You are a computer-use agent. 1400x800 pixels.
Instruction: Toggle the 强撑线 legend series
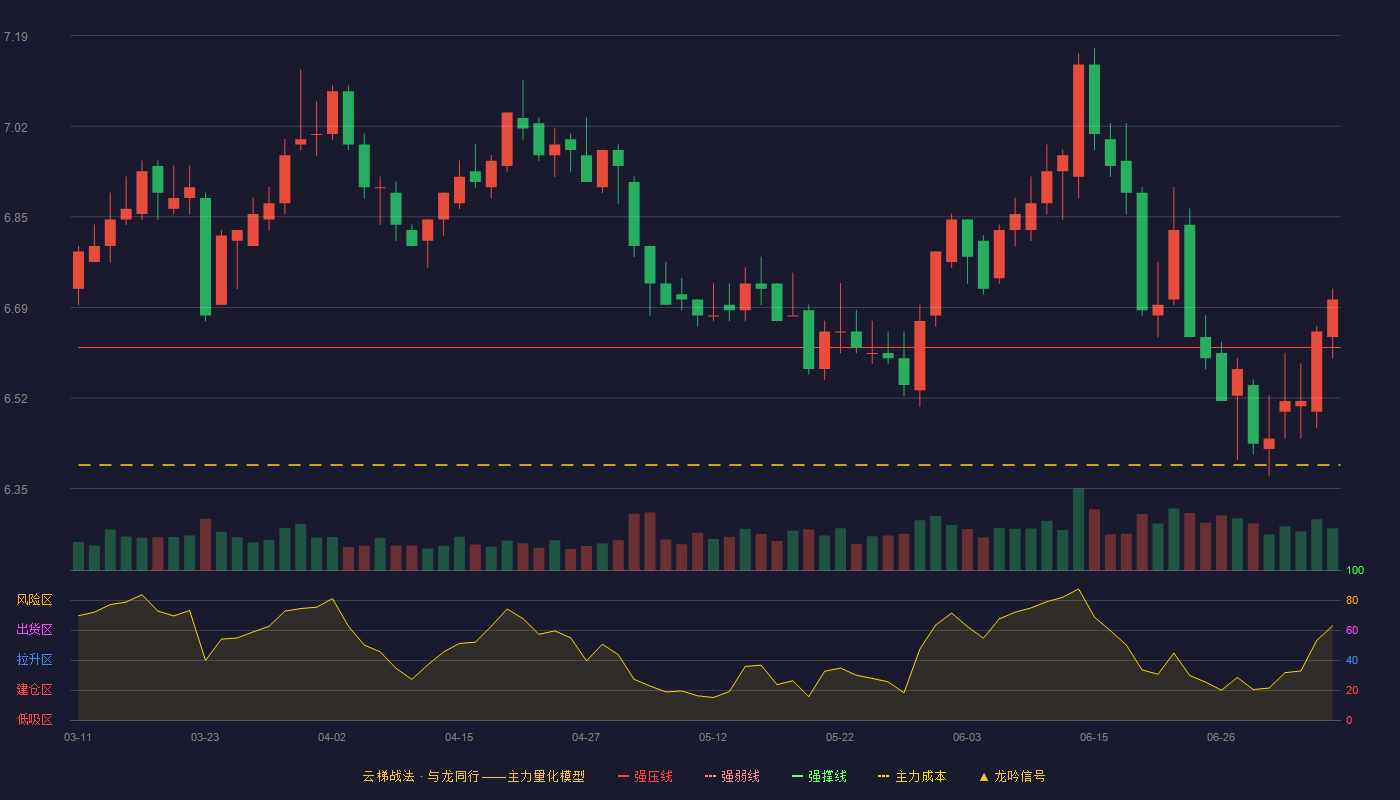pos(819,776)
